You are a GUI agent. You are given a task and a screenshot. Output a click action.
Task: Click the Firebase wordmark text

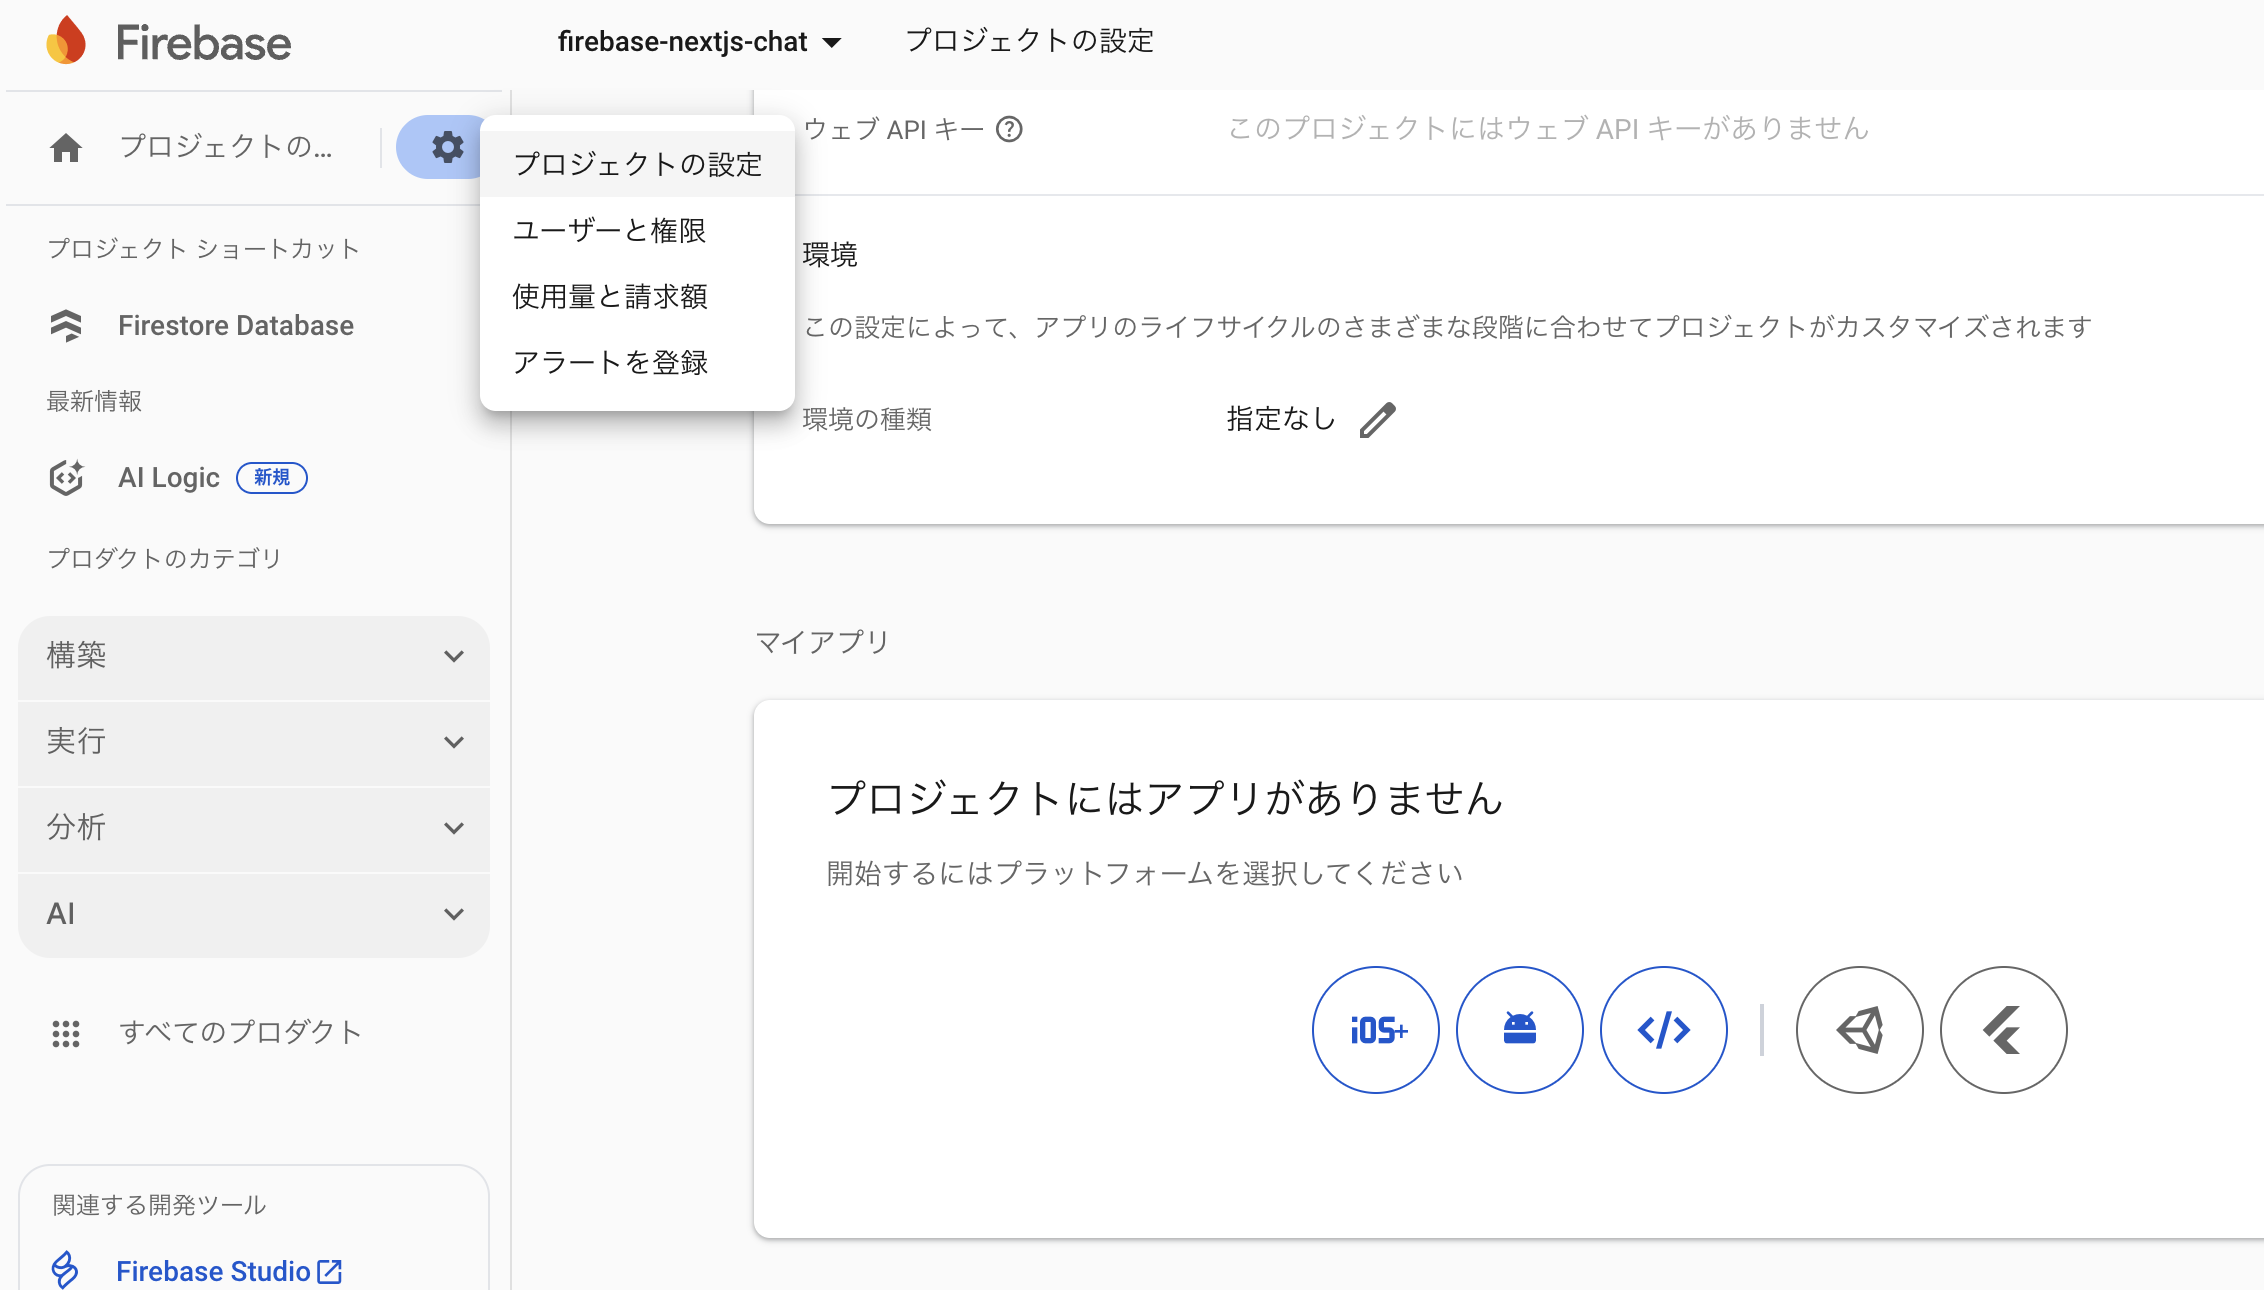click(x=203, y=42)
